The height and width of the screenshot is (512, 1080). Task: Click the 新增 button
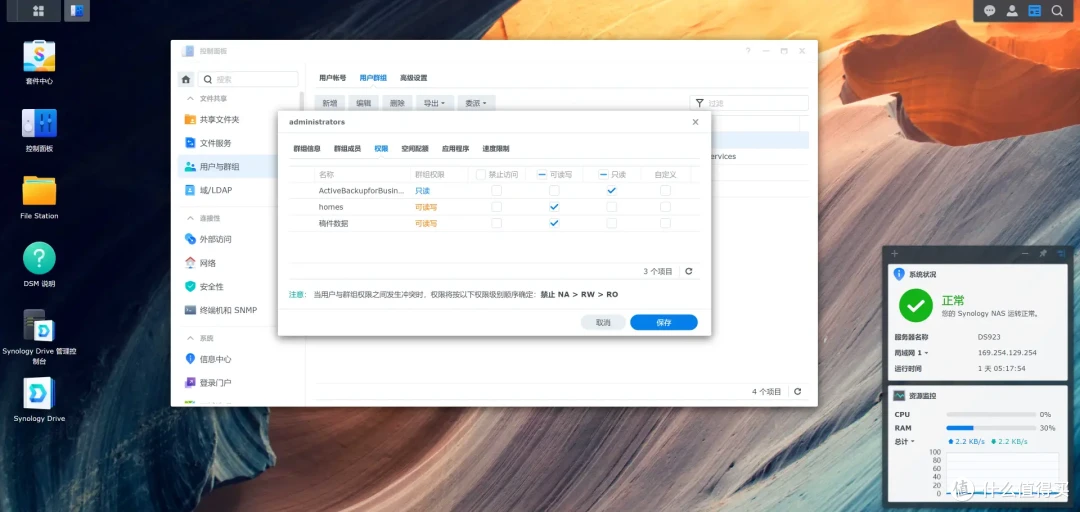pos(330,103)
